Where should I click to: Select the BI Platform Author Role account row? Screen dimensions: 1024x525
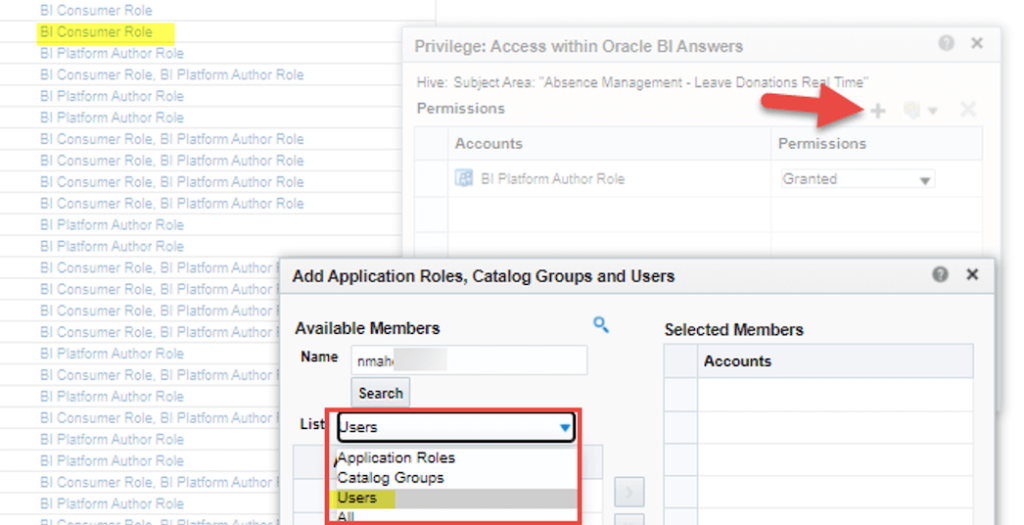(698, 179)
